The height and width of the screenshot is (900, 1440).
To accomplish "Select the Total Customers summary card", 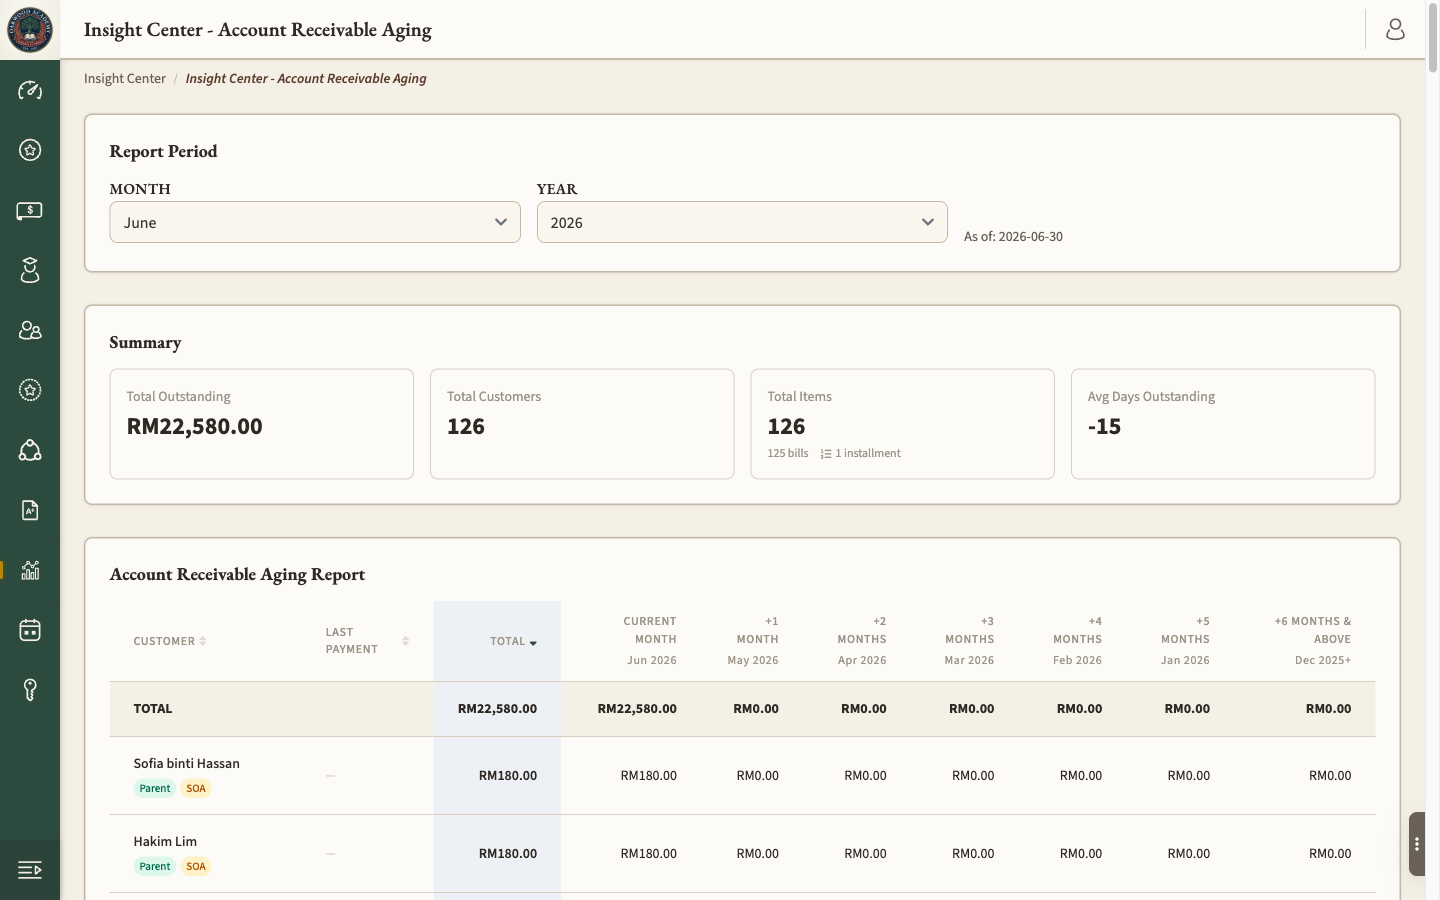I will [x=582, y=424].
